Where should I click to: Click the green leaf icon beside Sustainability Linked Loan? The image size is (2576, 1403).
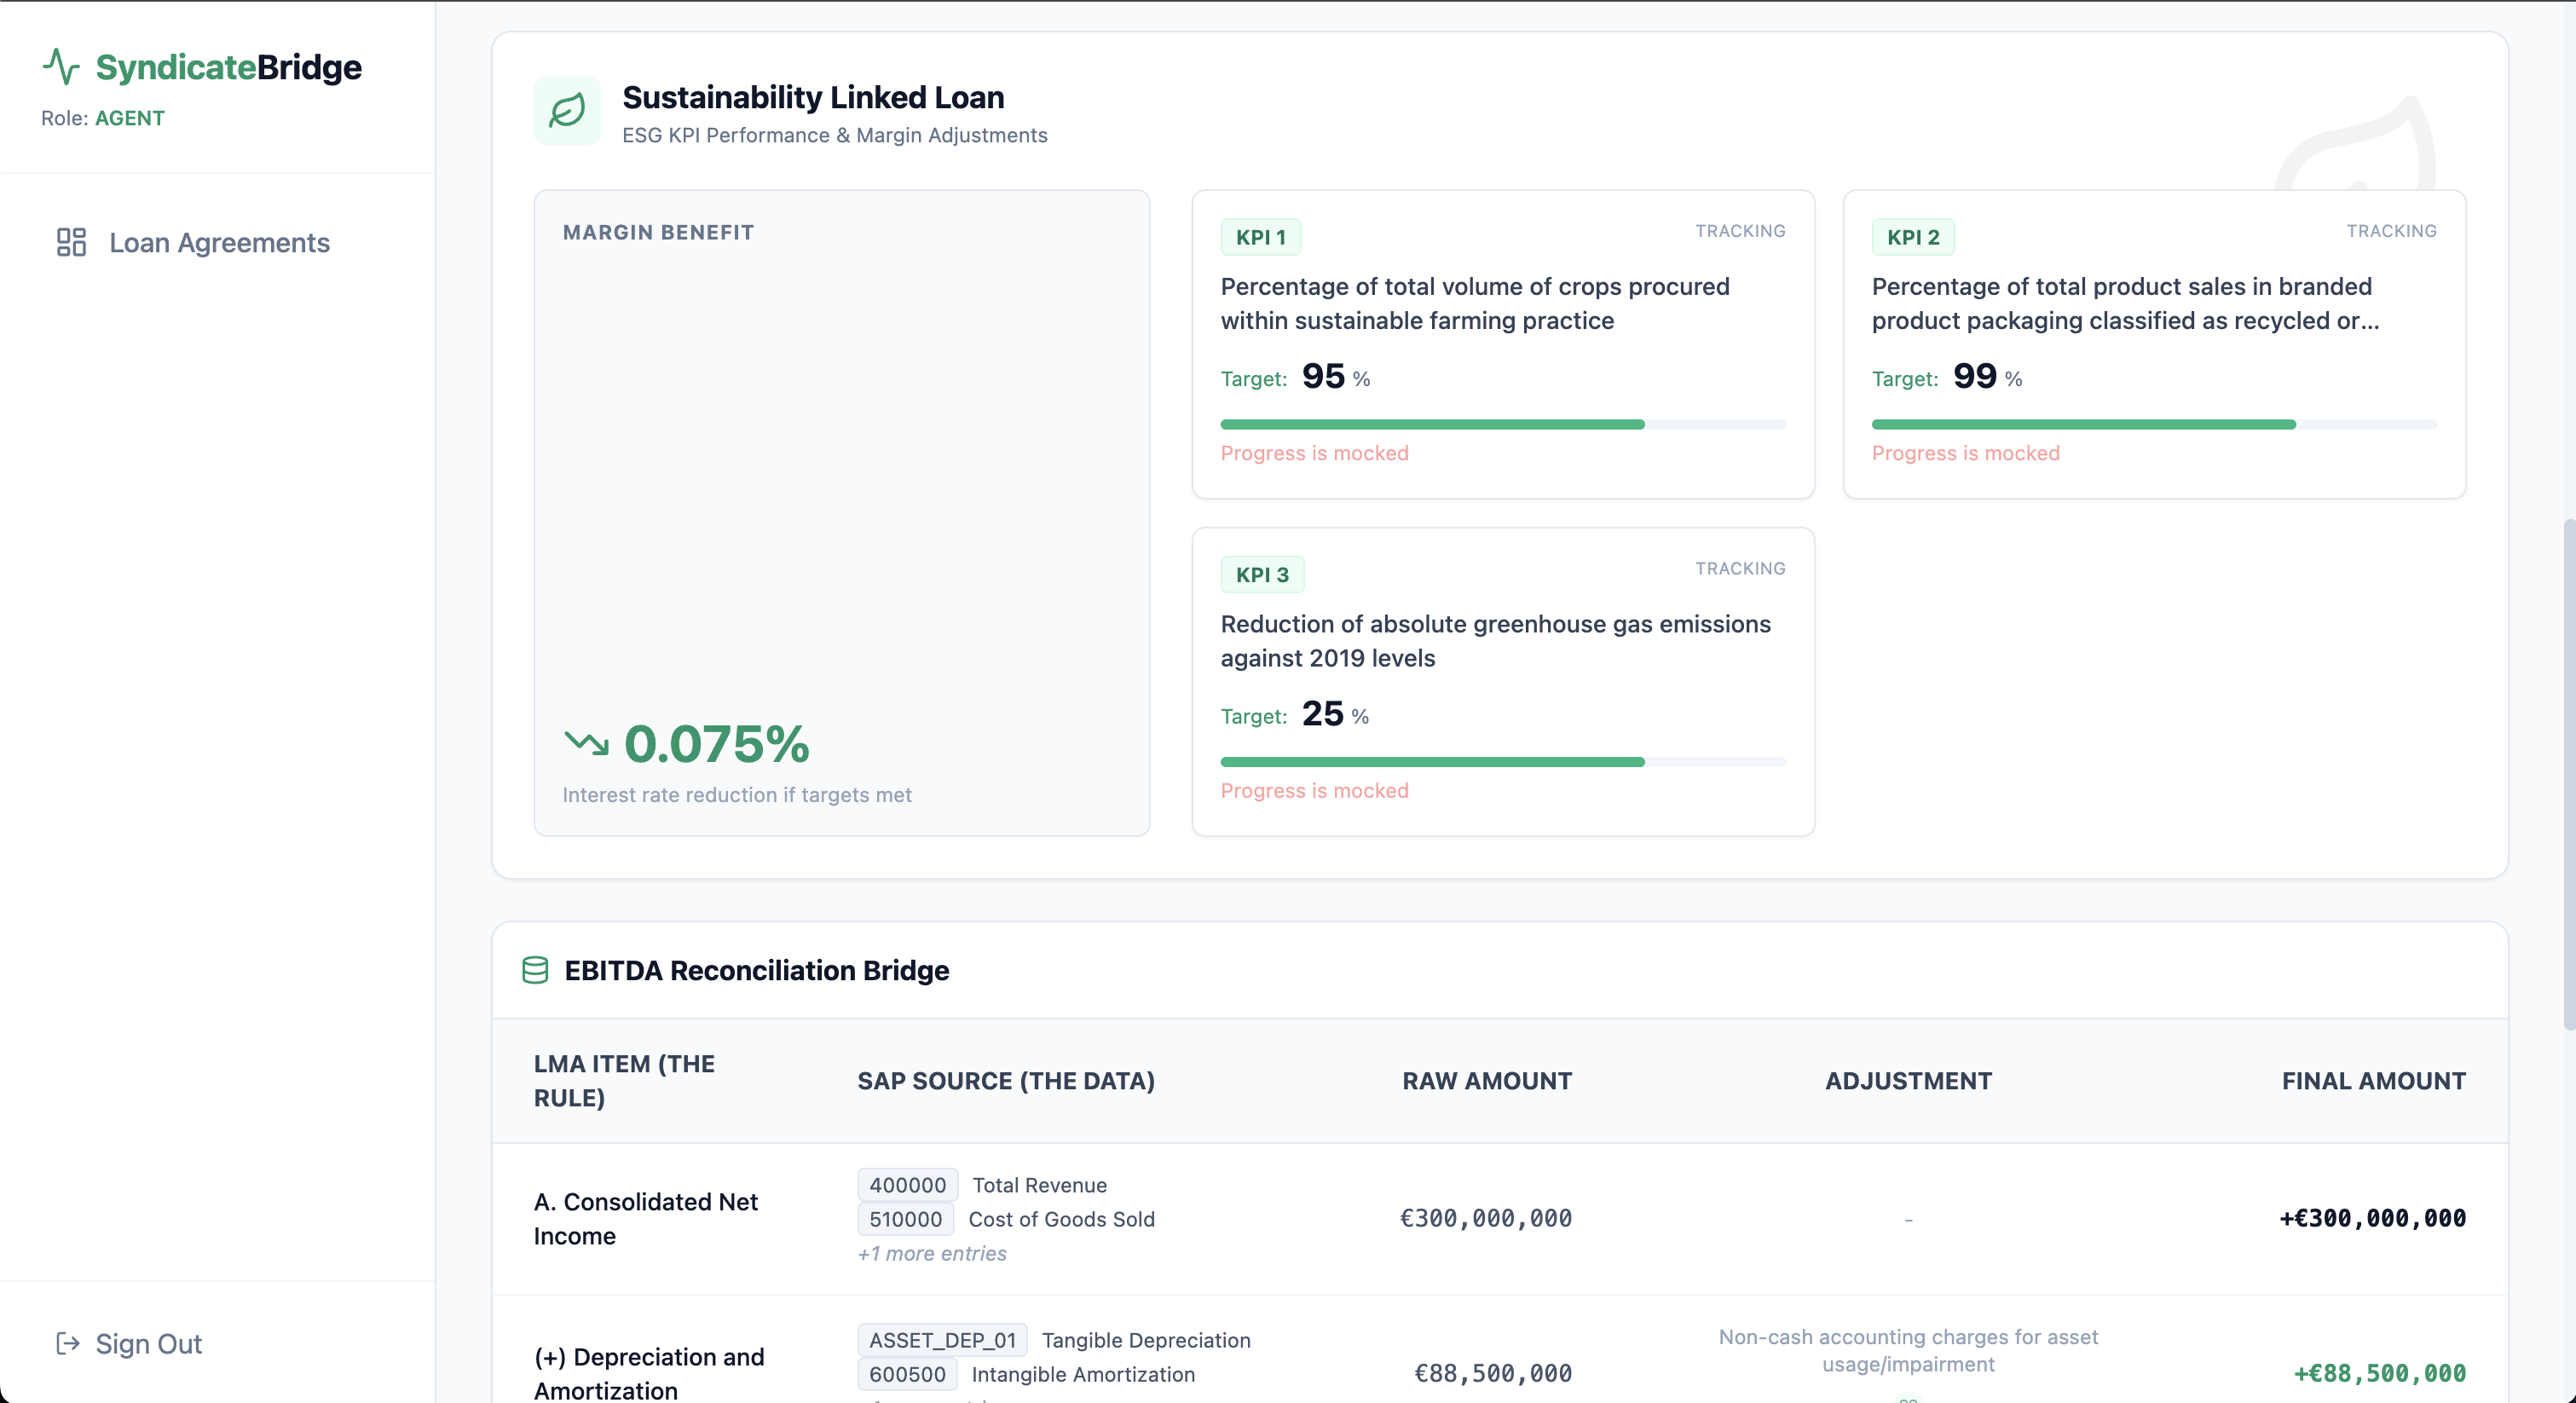[x=567, y=111]
